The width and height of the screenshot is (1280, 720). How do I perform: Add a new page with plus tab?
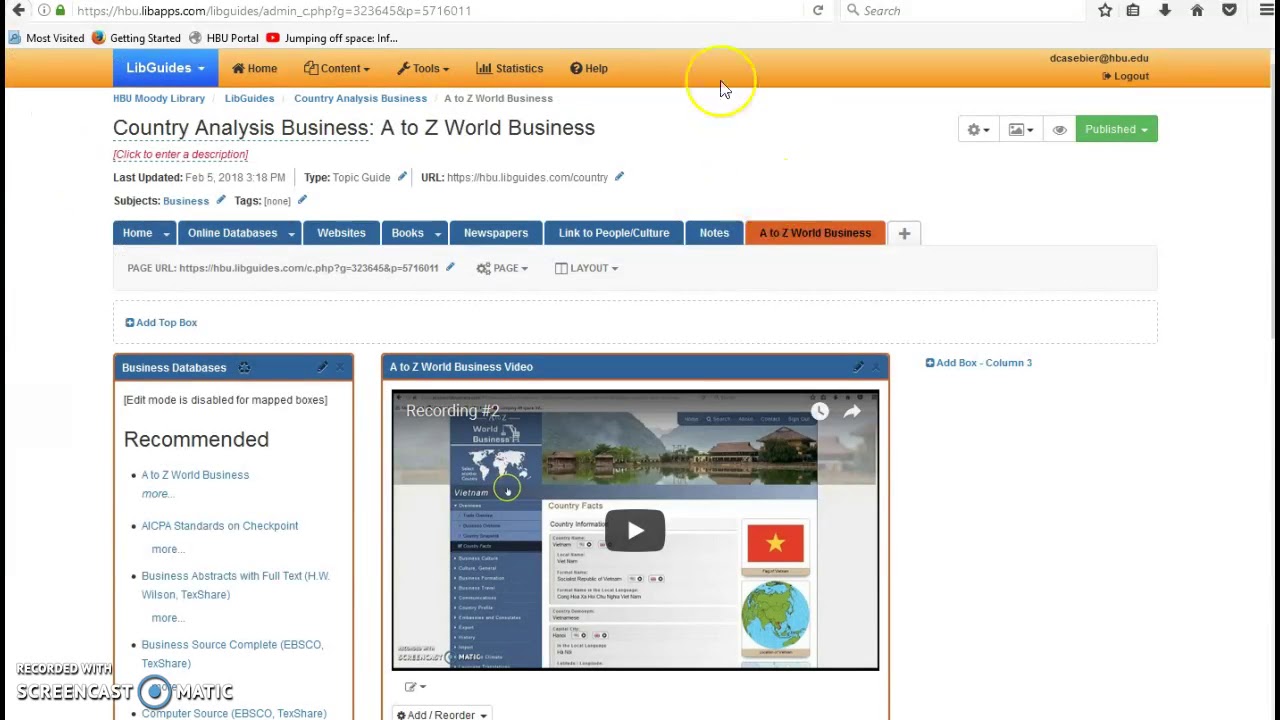click(904, 233)
